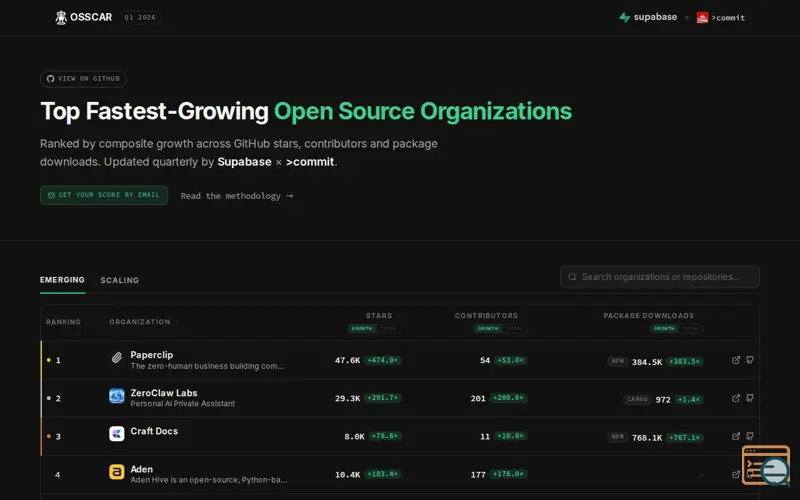This screenshot has width=800, height=500.
Task: Click the CARGO tag in ZeroClaw Labs row
Action: point(637,399)
